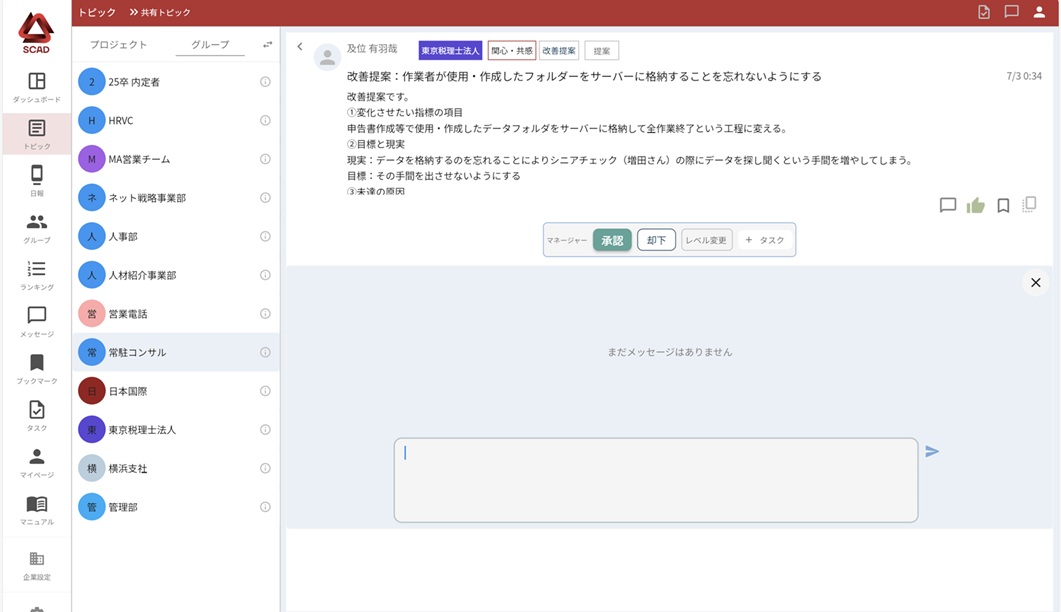Select the 東京税理士法人 group in list
1061x612 pixels.
176,430
